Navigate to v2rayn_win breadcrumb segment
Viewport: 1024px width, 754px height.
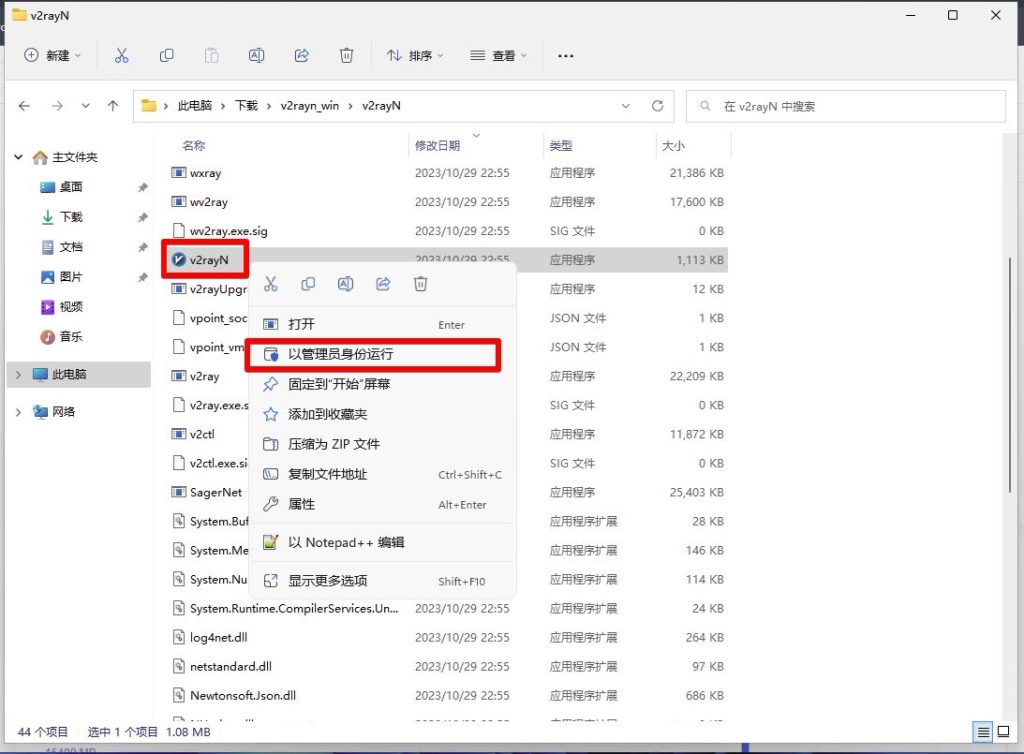[310, 106]
